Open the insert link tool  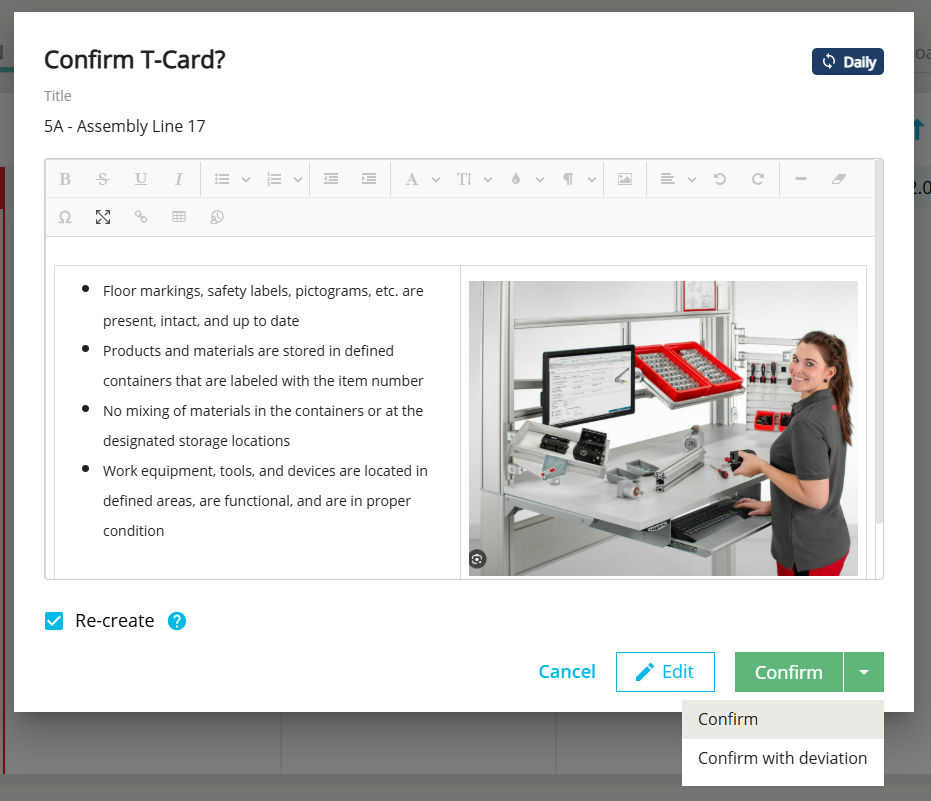click(x=141, y=217)
